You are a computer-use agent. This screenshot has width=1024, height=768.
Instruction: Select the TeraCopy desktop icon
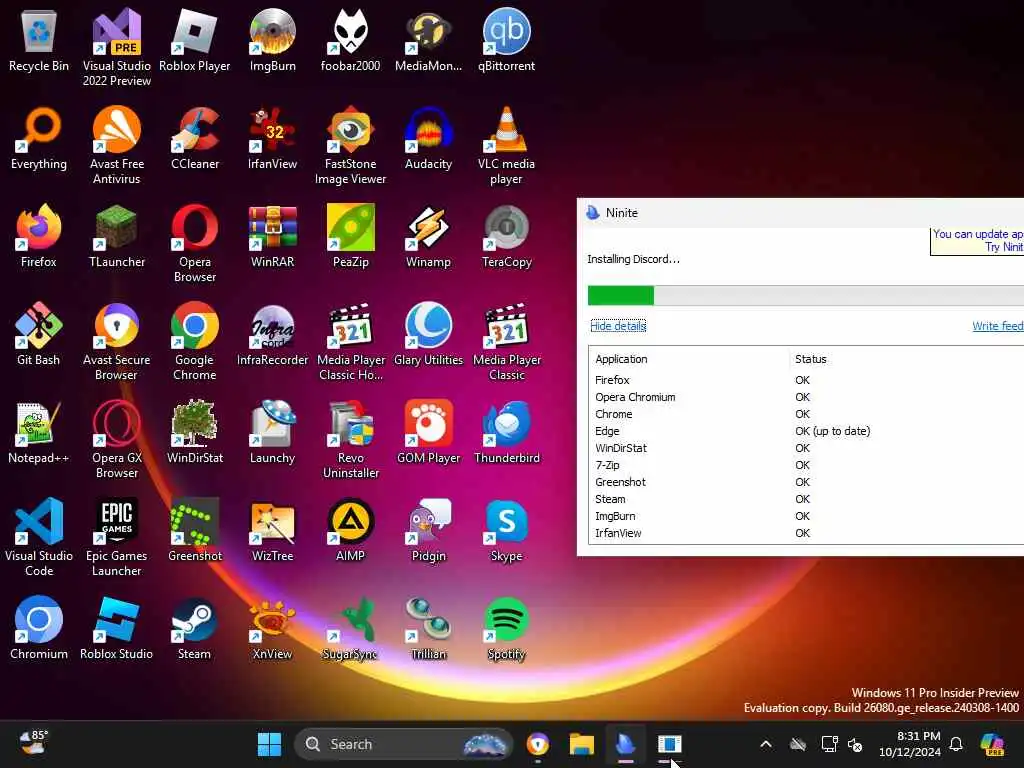(x=506, y=236)
